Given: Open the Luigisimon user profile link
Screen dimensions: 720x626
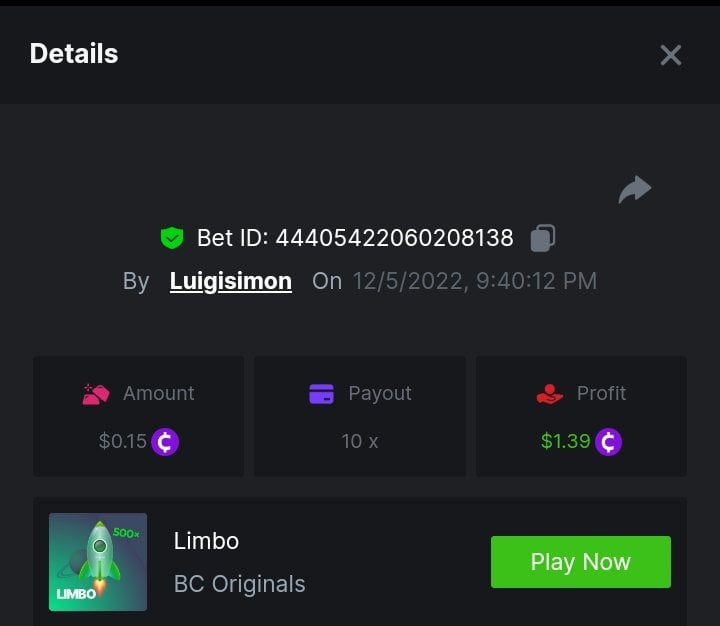Looking at the screenshot, I should [231, 281].
